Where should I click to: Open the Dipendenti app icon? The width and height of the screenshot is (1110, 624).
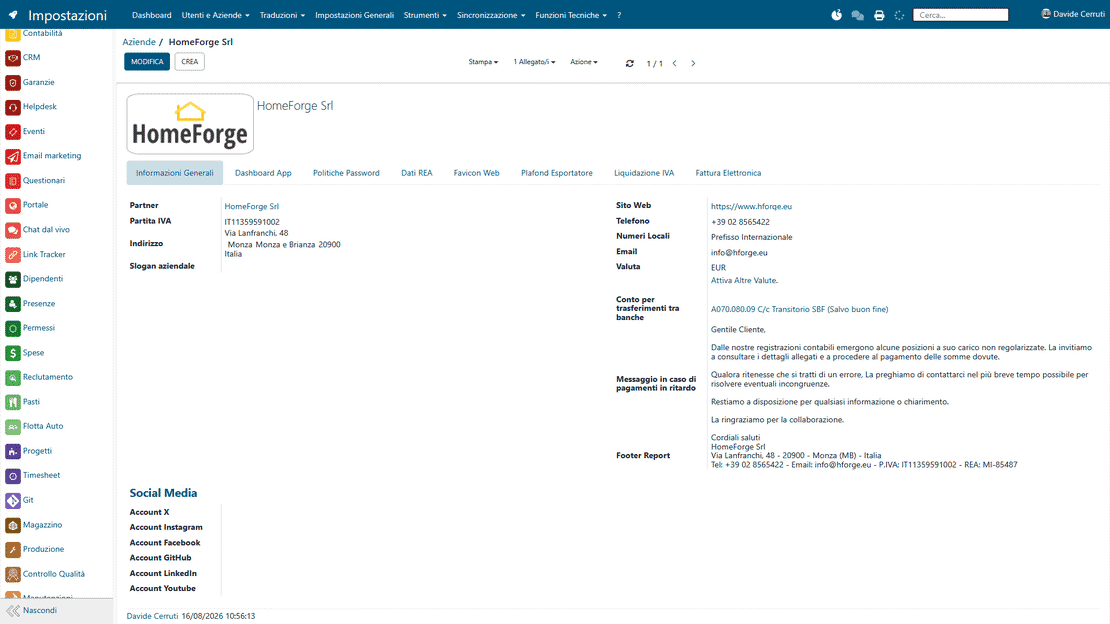tap(13, 279)
